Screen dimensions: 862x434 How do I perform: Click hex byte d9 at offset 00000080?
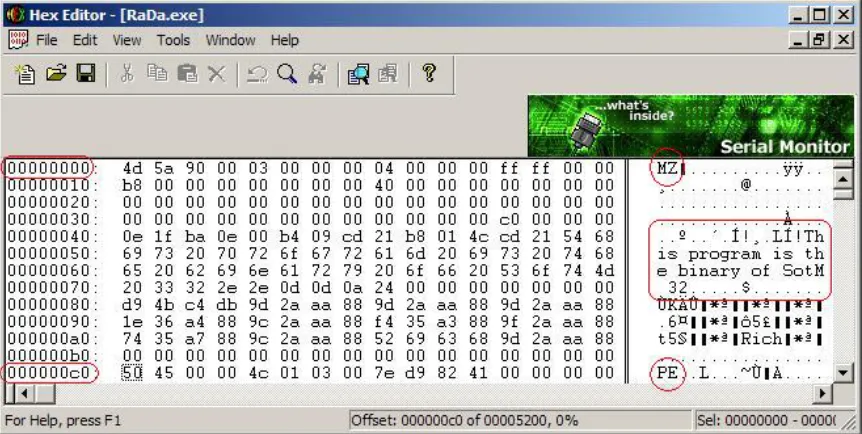pyautogui.click(x=132, y=305)
